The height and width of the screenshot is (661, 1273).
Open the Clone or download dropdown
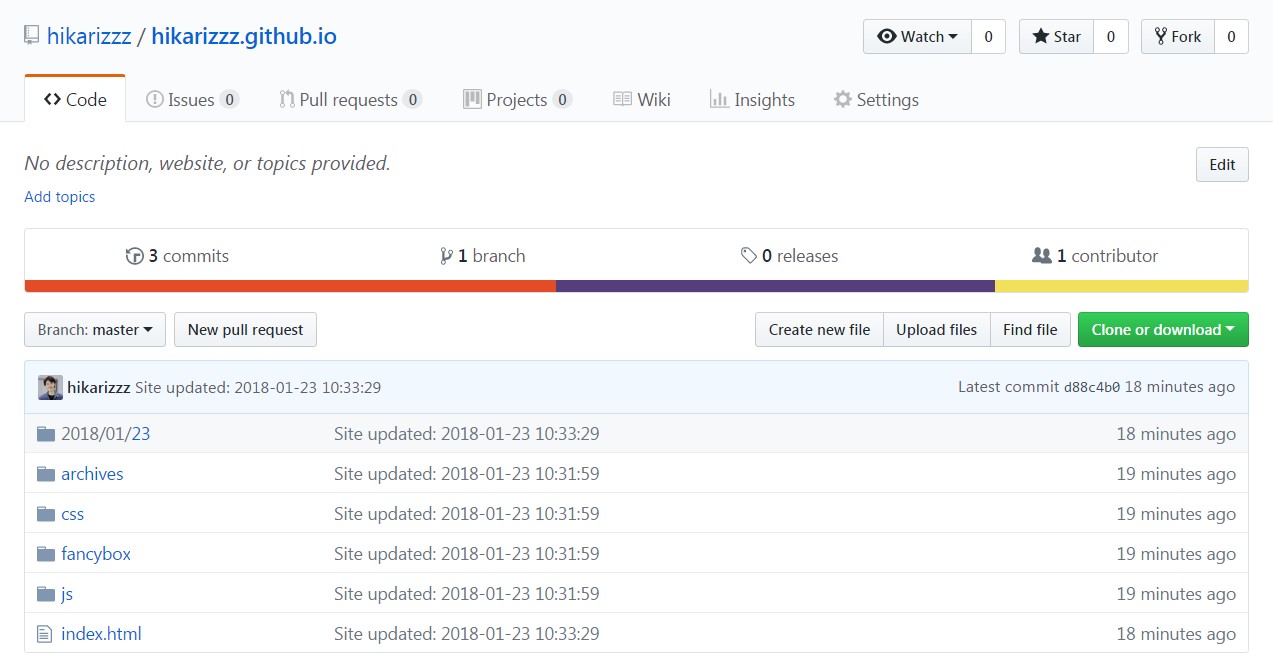tap(1163, 329)
